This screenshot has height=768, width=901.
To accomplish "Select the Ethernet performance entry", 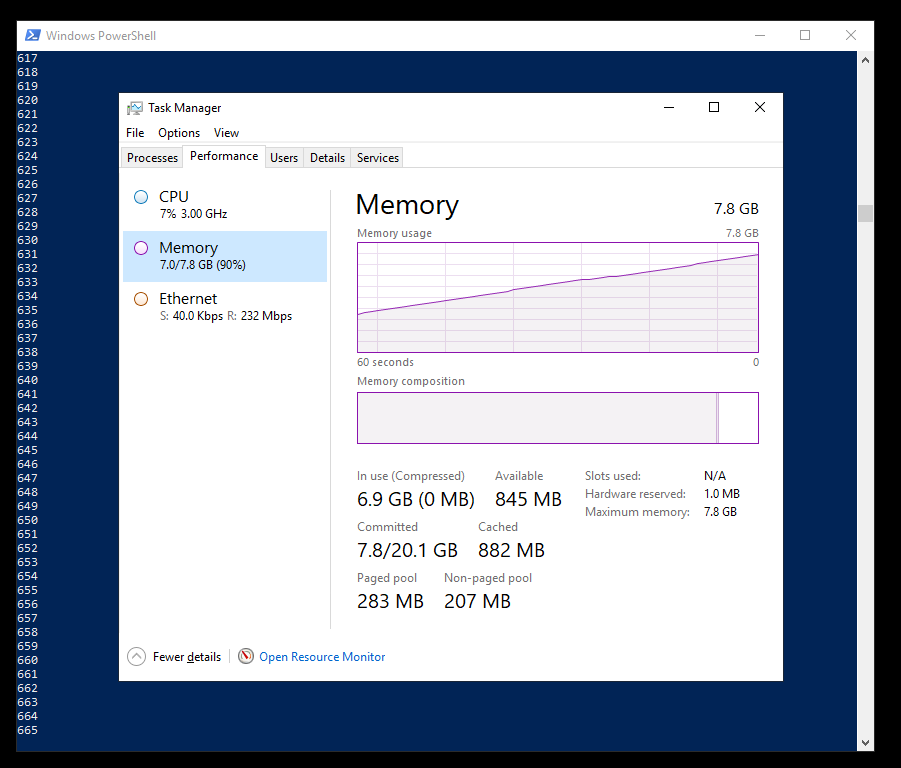I will (x=225, y=307).
